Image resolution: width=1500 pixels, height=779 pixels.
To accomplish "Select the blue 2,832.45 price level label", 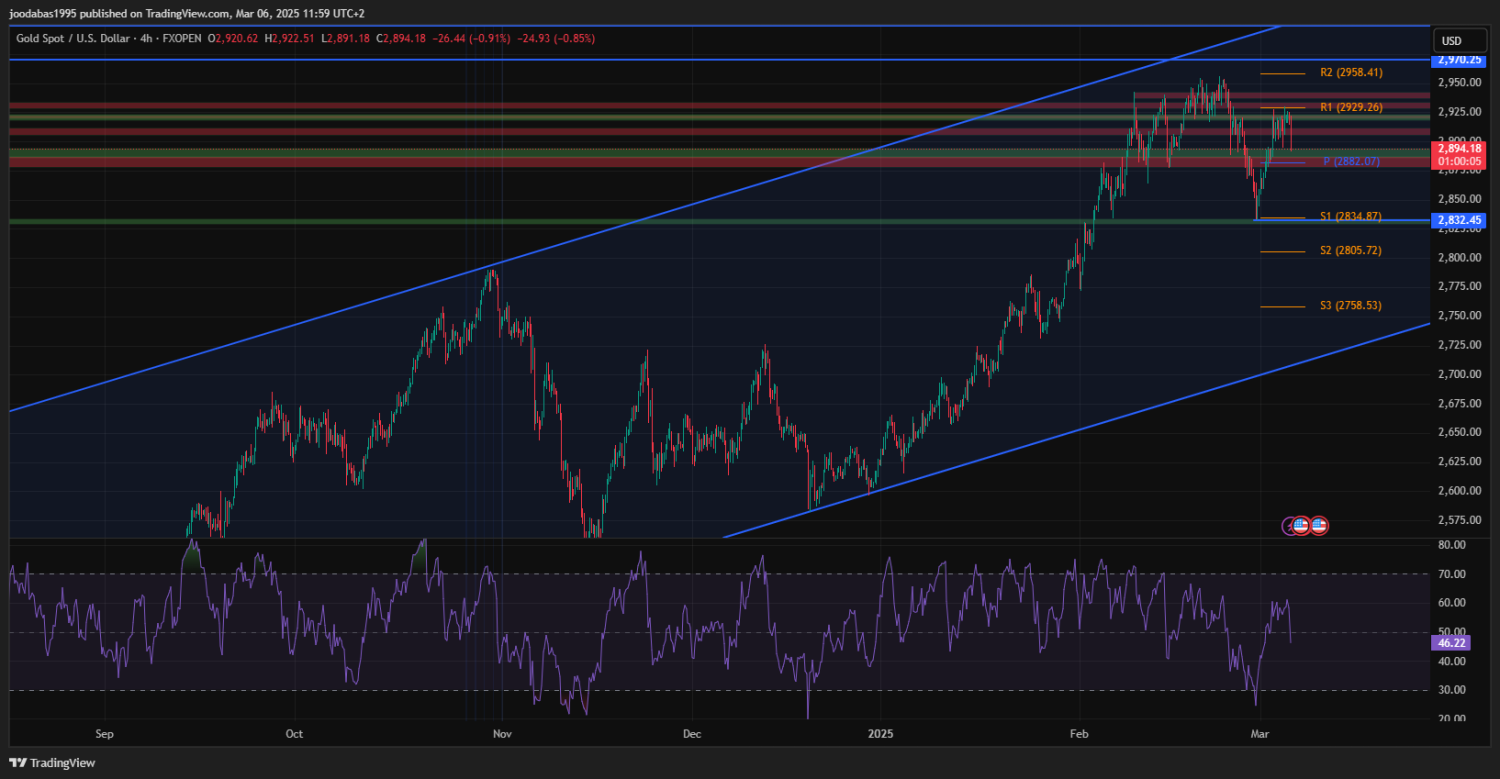I will point(1458,220).
